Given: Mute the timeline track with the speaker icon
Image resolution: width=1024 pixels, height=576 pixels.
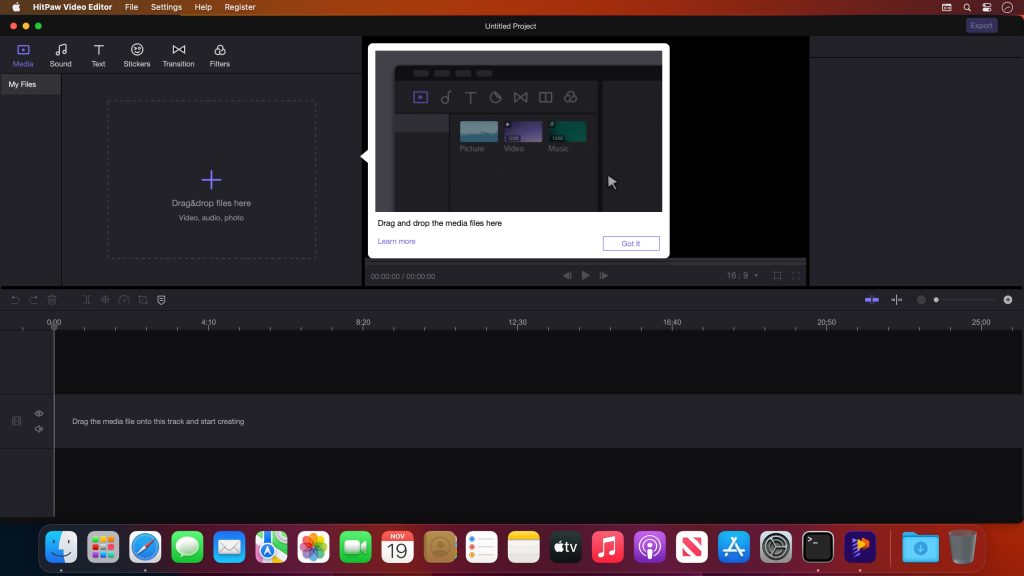Looking at the screenshot, I should 39,428.
